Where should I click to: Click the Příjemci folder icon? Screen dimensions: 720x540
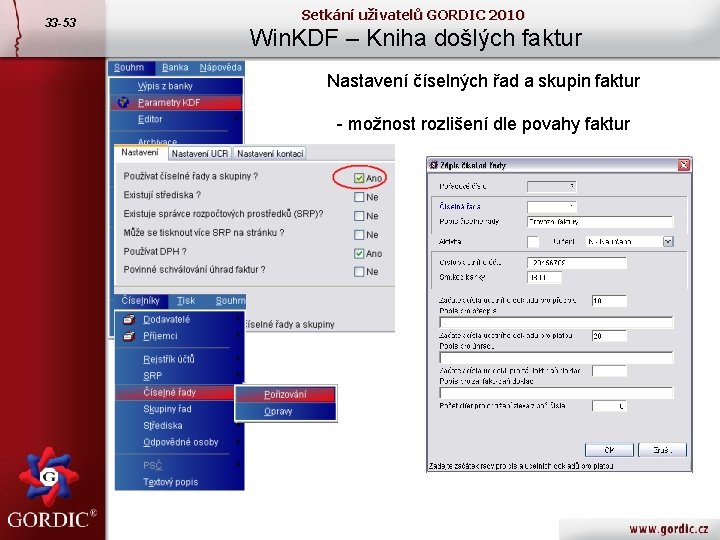pyautogui.click(x=129, y=336)
